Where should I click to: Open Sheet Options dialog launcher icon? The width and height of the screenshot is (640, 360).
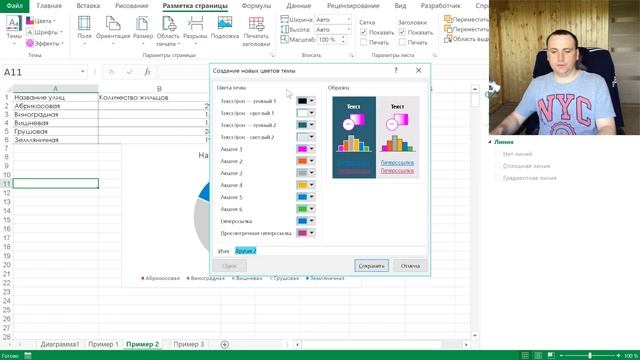click(435, 55)
